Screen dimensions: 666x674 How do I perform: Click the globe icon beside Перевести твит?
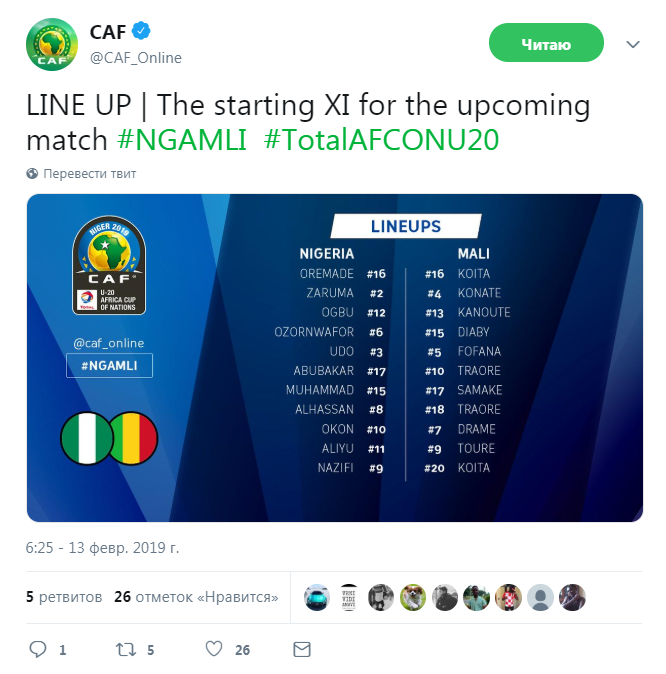click(32, 173)
